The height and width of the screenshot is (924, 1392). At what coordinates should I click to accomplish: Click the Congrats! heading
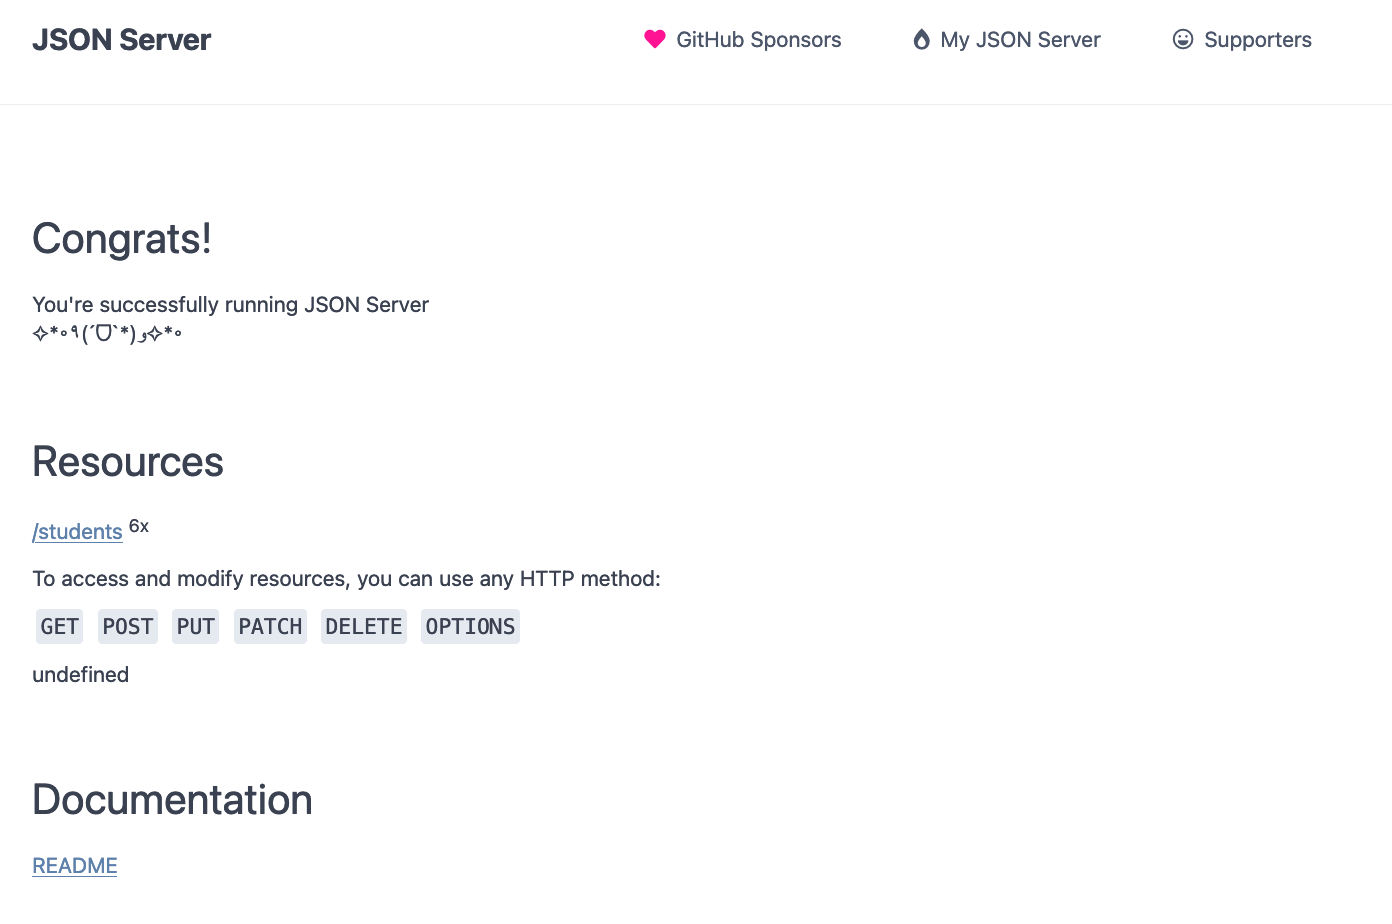tap(122, 239)
